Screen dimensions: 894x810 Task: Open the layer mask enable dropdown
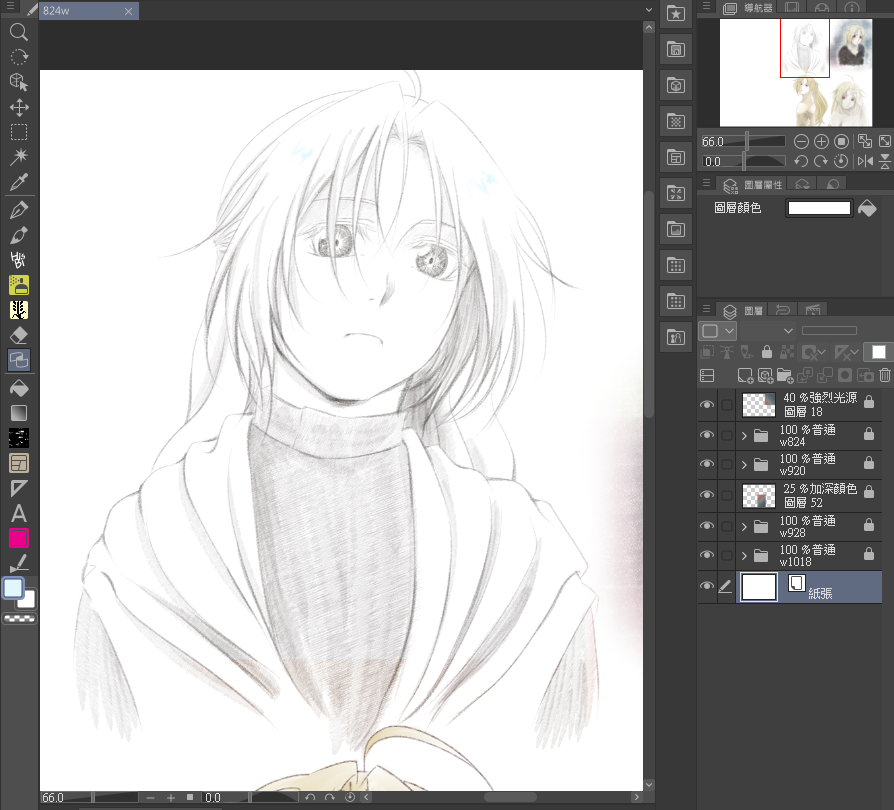[814, 353]
